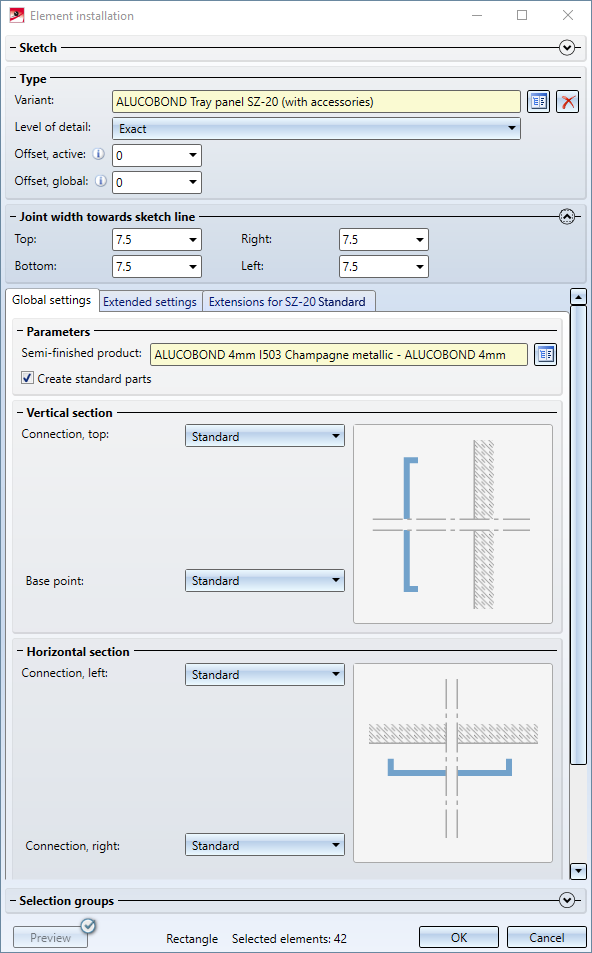592x953 pixels.
Task: Open the Left joint width dropdown
Action: pyautogui.click(x=384, y=266)
